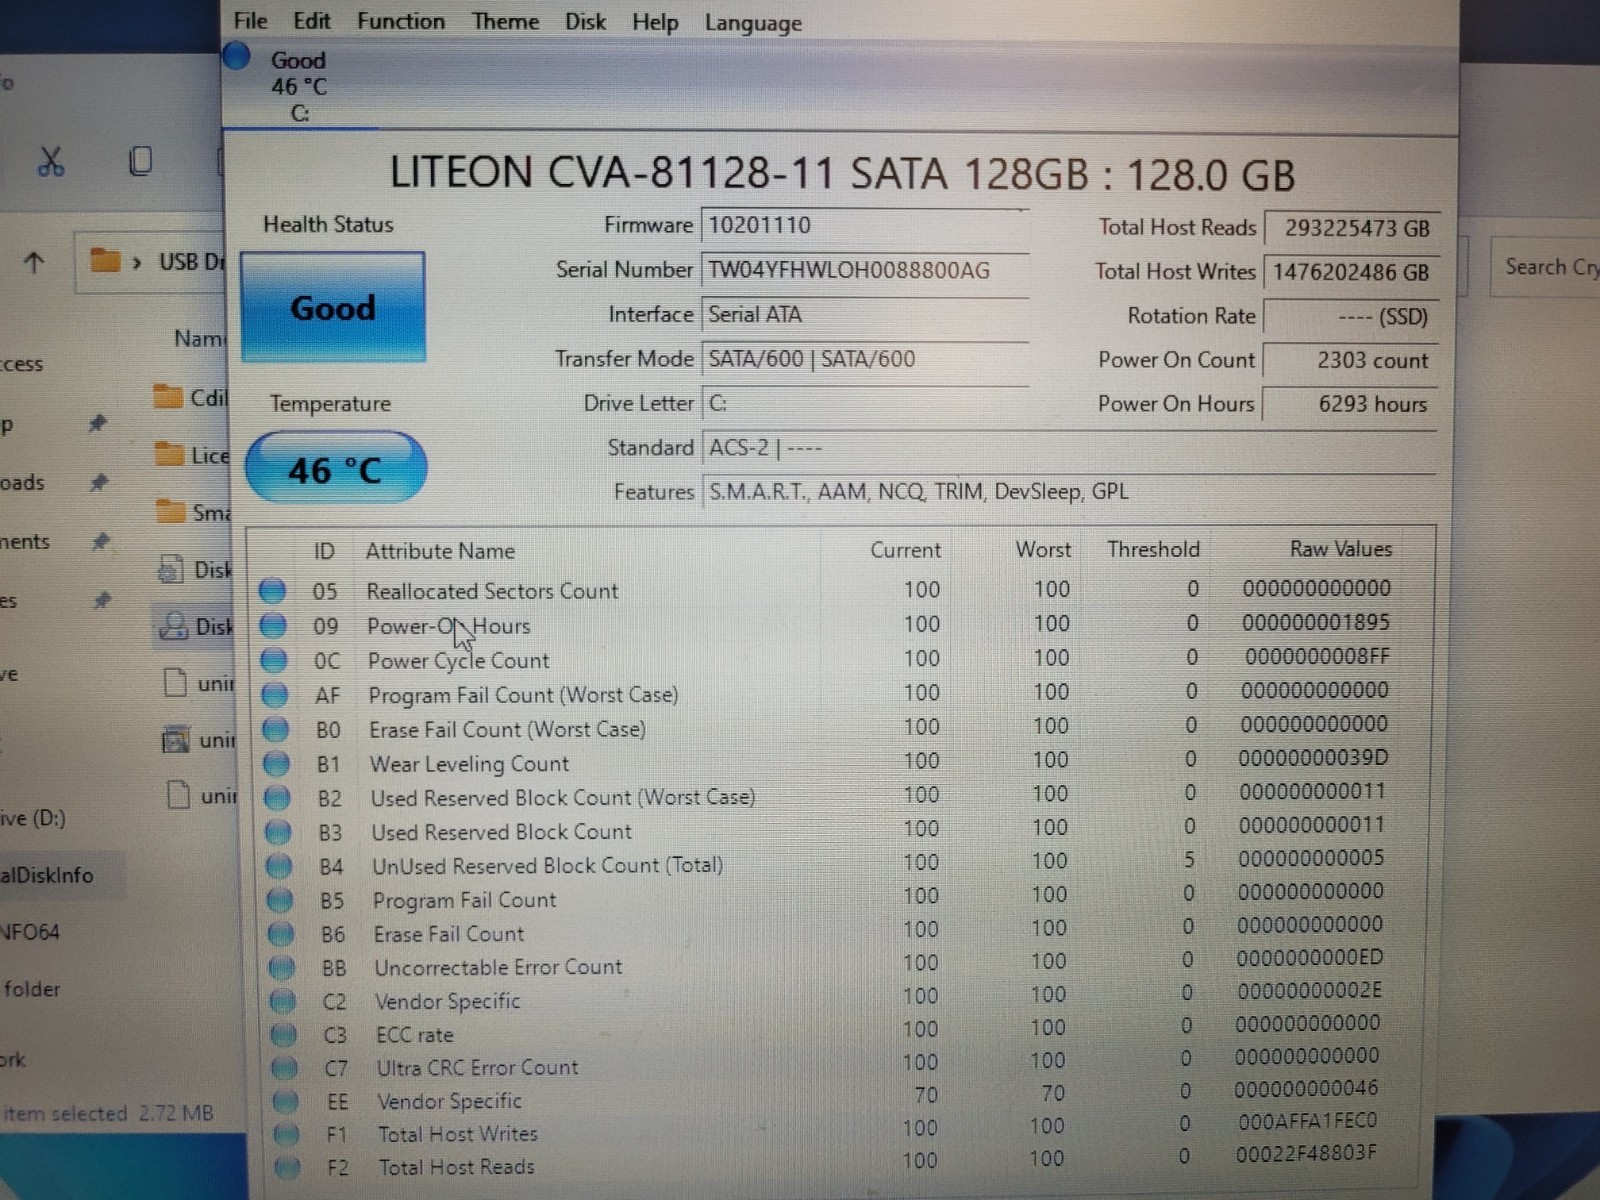The height and width of the screenshot is (1200, 1600).
Task: Click the Features field
Action: point(1069,492)
